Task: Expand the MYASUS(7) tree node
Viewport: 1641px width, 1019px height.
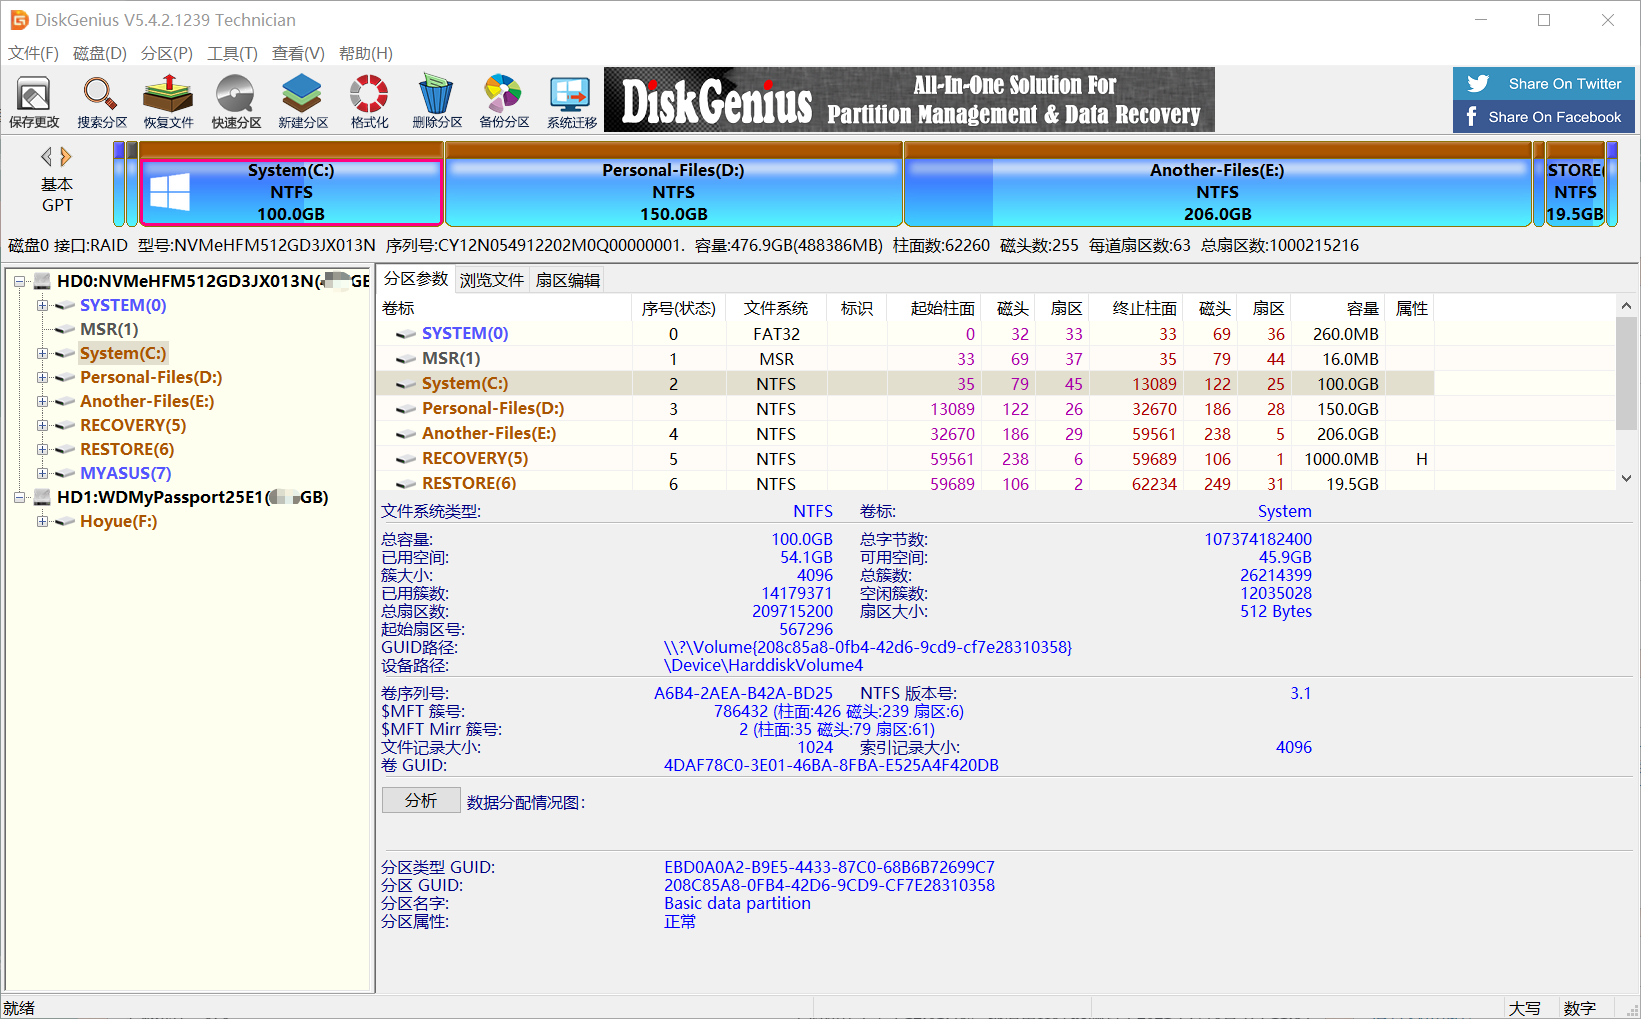Action: tap(42, 473)
